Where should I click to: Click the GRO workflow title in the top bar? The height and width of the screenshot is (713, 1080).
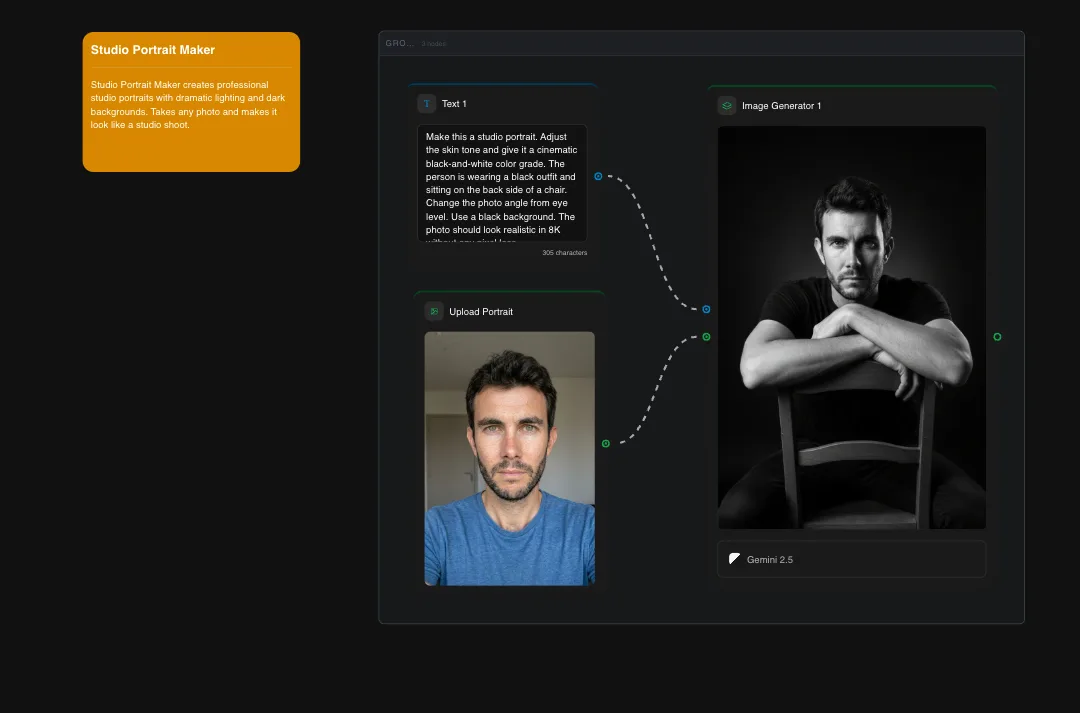click(397, 43)
